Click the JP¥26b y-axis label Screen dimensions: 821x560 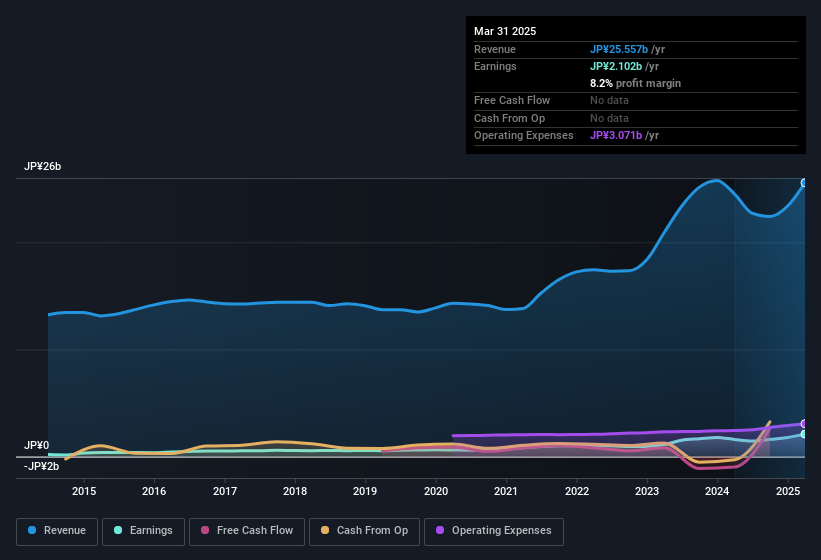pos(42,166)
